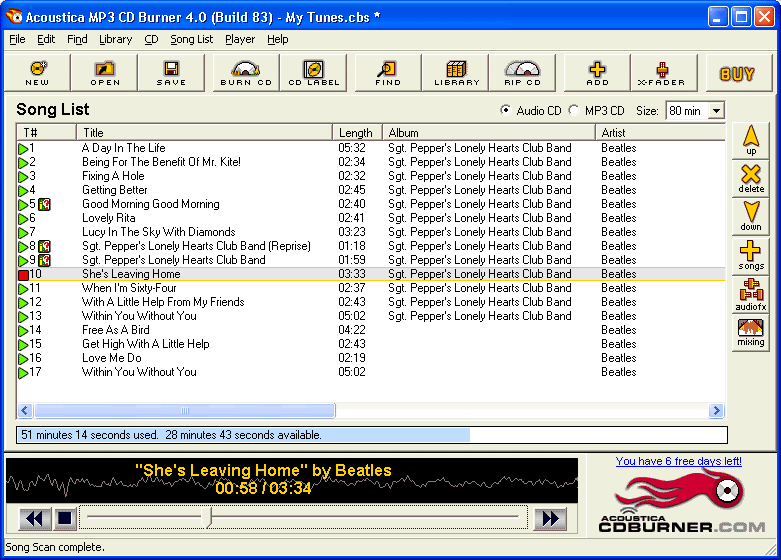
Task: Click the disc space usage progress bar
Action: (372, 435)
